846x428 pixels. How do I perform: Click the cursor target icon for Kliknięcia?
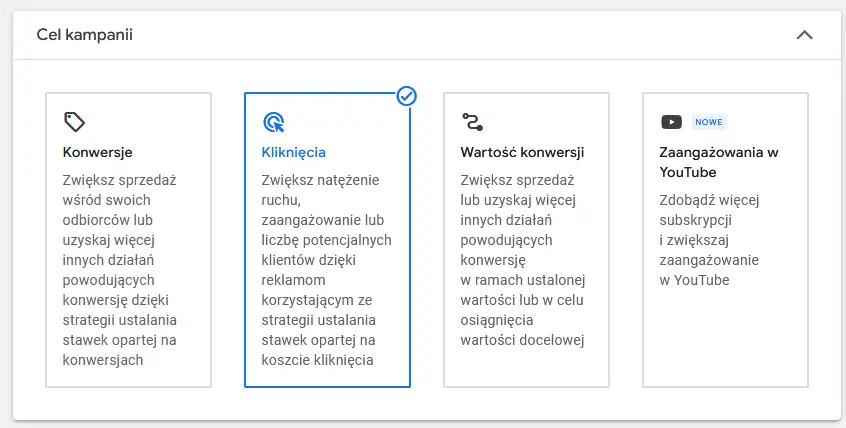tap(274, 122)
